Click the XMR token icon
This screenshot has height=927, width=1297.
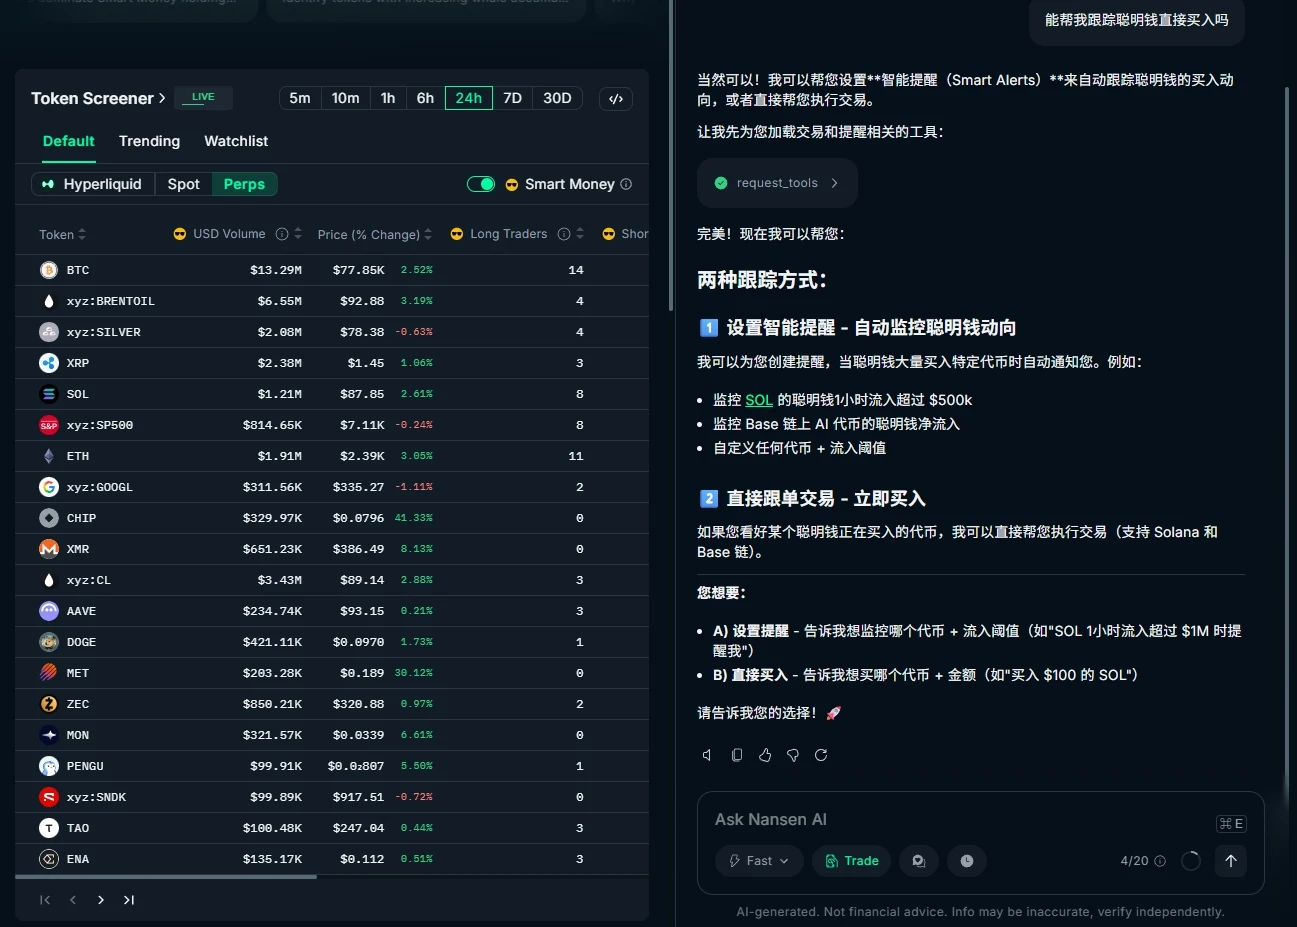click(49, 549)
